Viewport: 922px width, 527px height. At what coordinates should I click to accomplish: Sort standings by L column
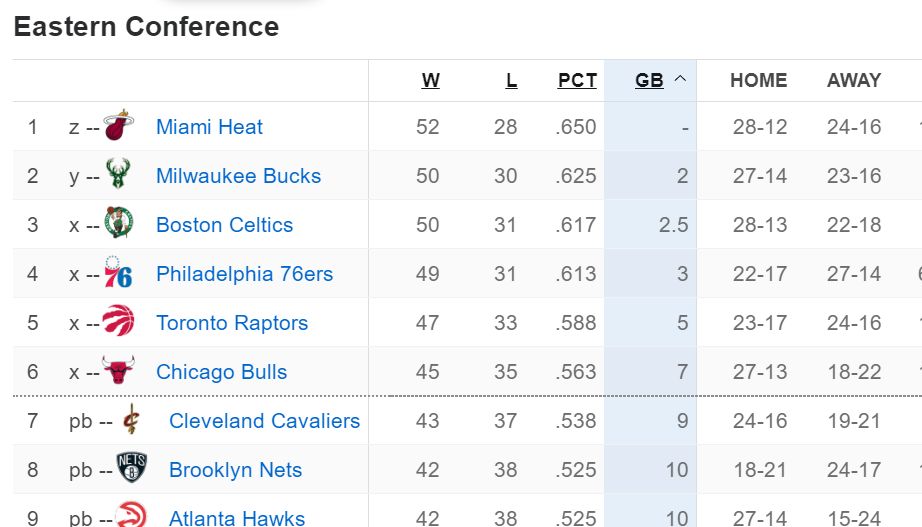pos(511,81)
